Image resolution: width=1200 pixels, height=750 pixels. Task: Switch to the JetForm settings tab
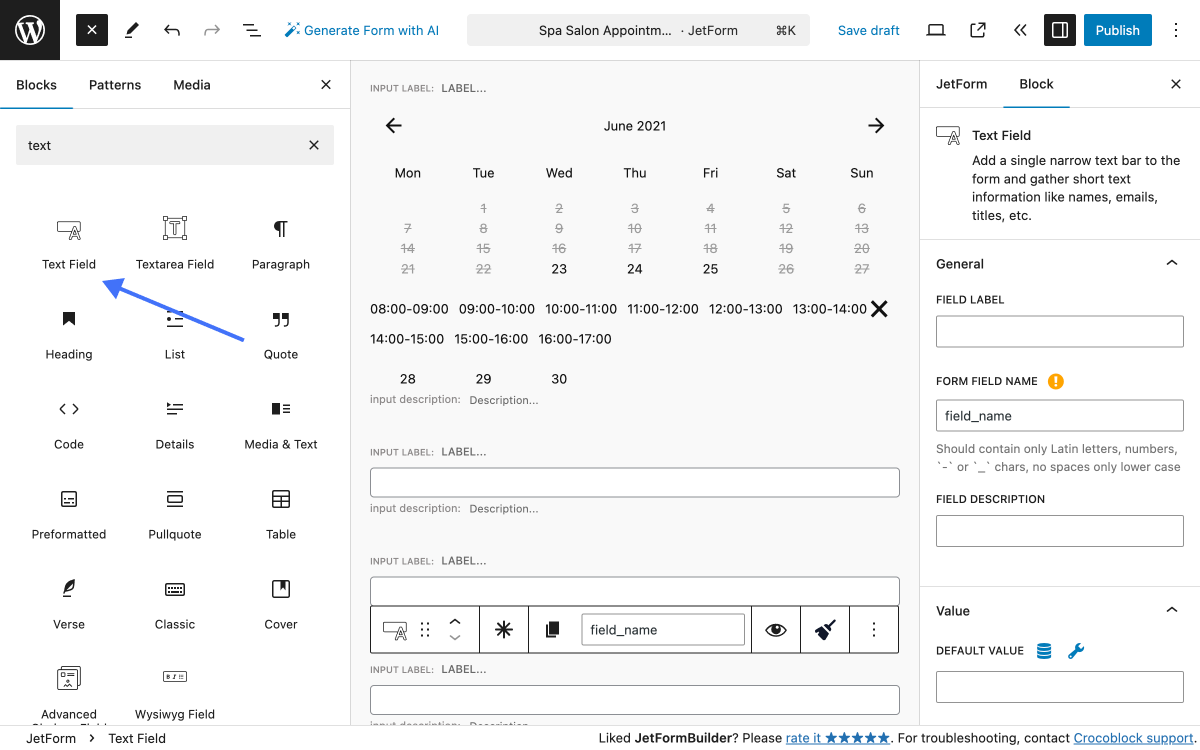962,85
